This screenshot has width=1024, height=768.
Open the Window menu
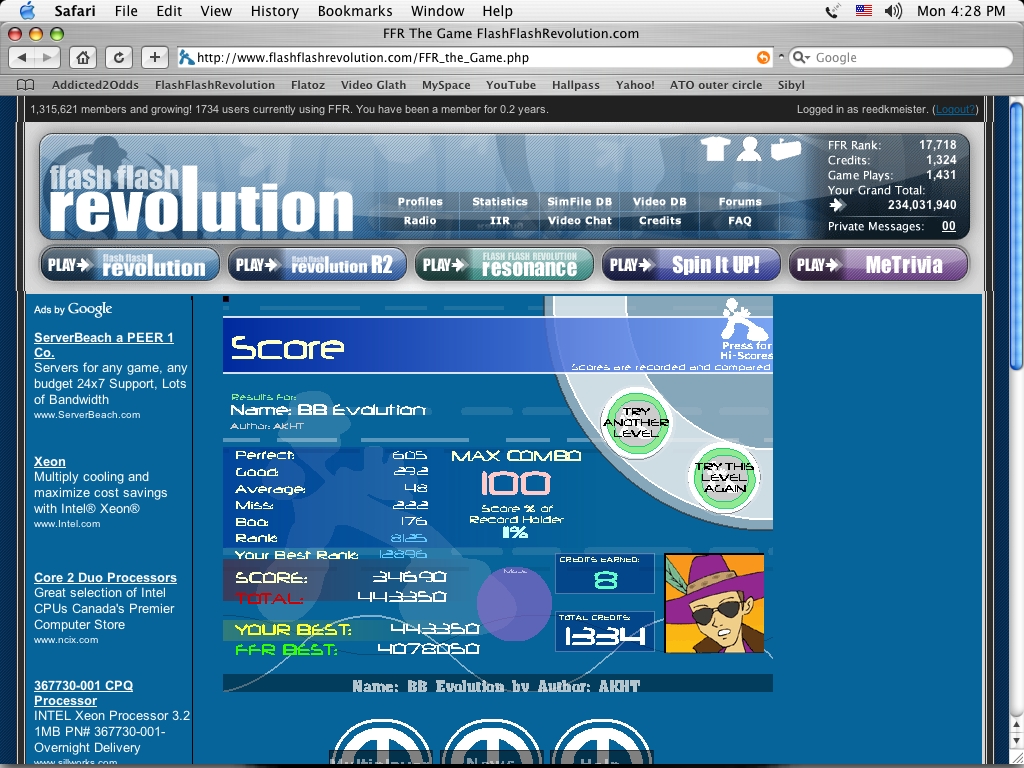point(437,11)
